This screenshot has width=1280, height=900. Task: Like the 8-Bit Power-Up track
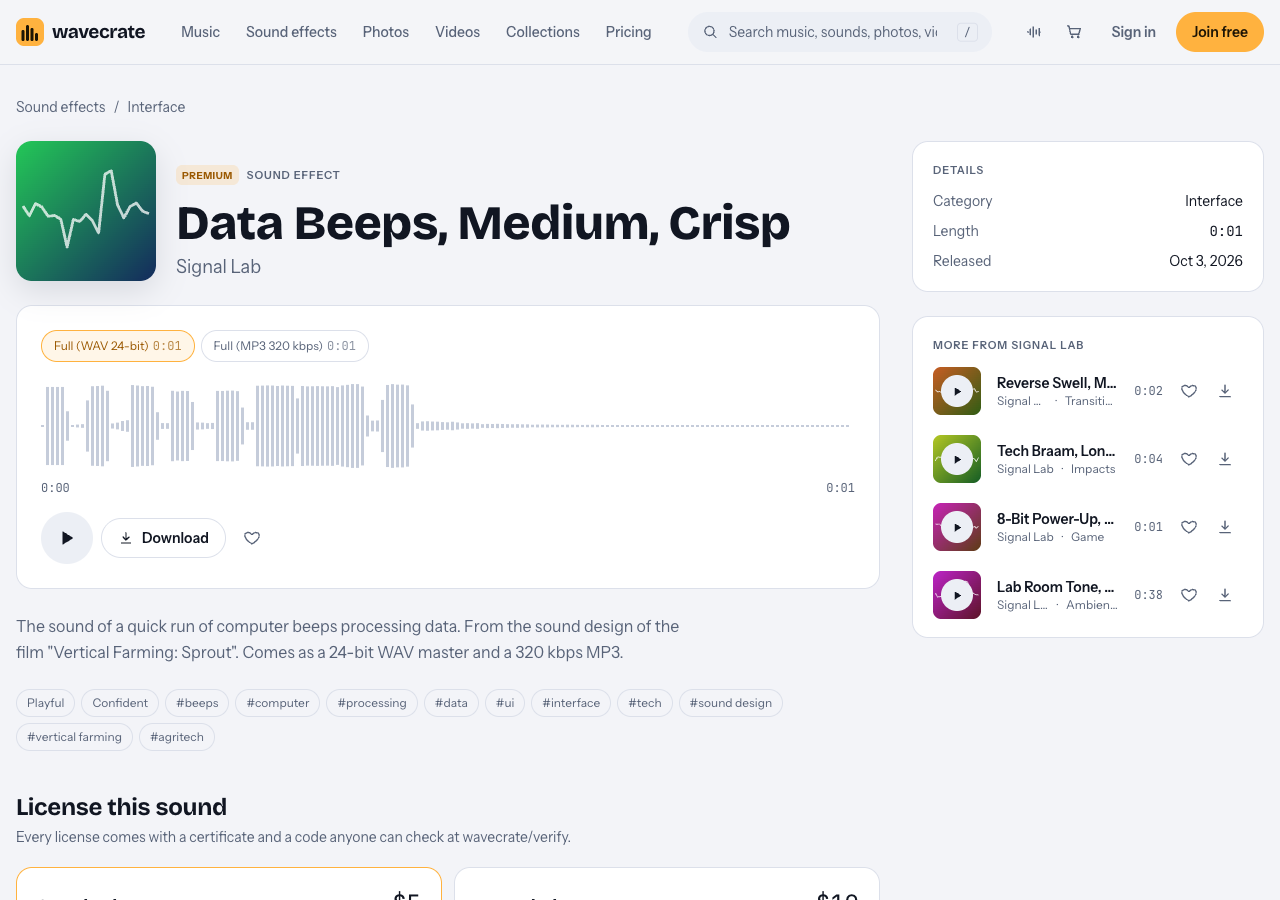pyautogui.click(x=1189, y=527)
